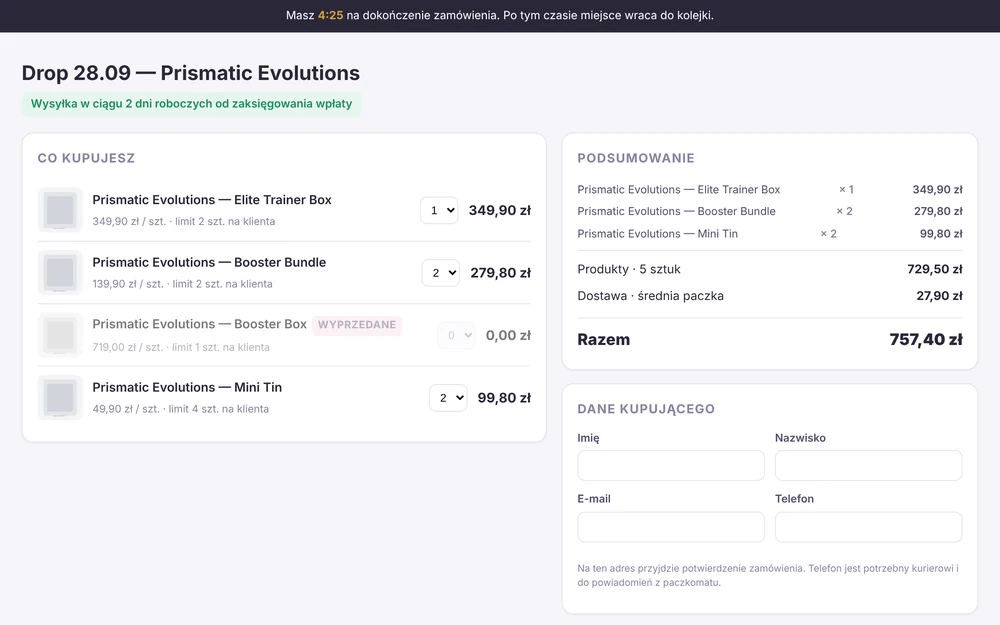Focus the Imię input field
The width and height of the screenshot is (1000, 625).
tap(671, 466)
